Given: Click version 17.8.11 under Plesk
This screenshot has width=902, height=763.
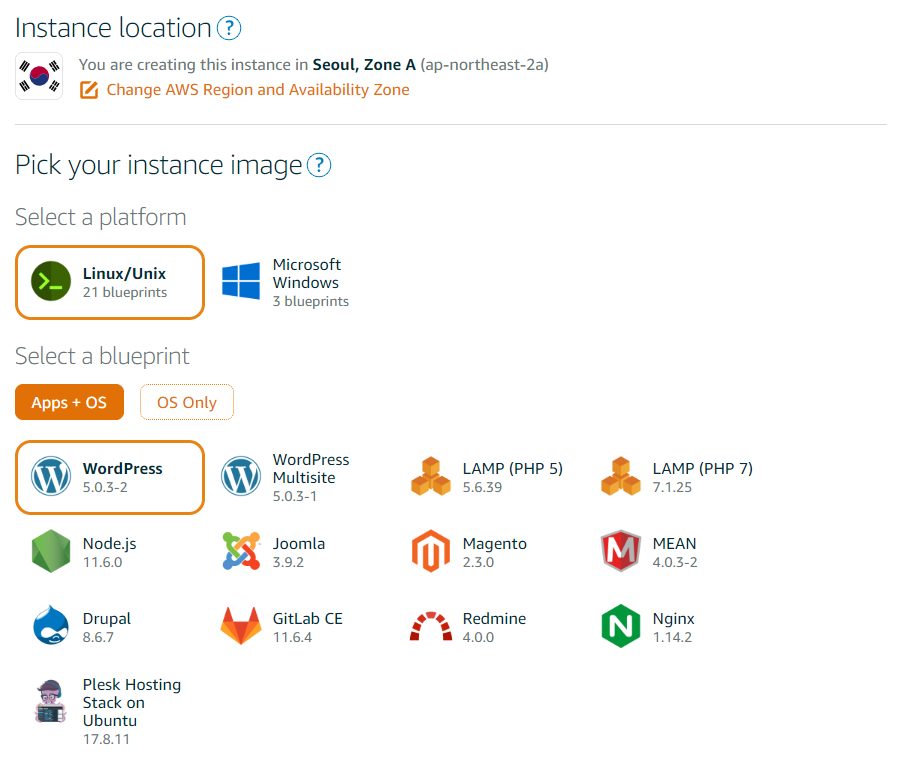Looking at the screenshot, I should click(106, 739).
